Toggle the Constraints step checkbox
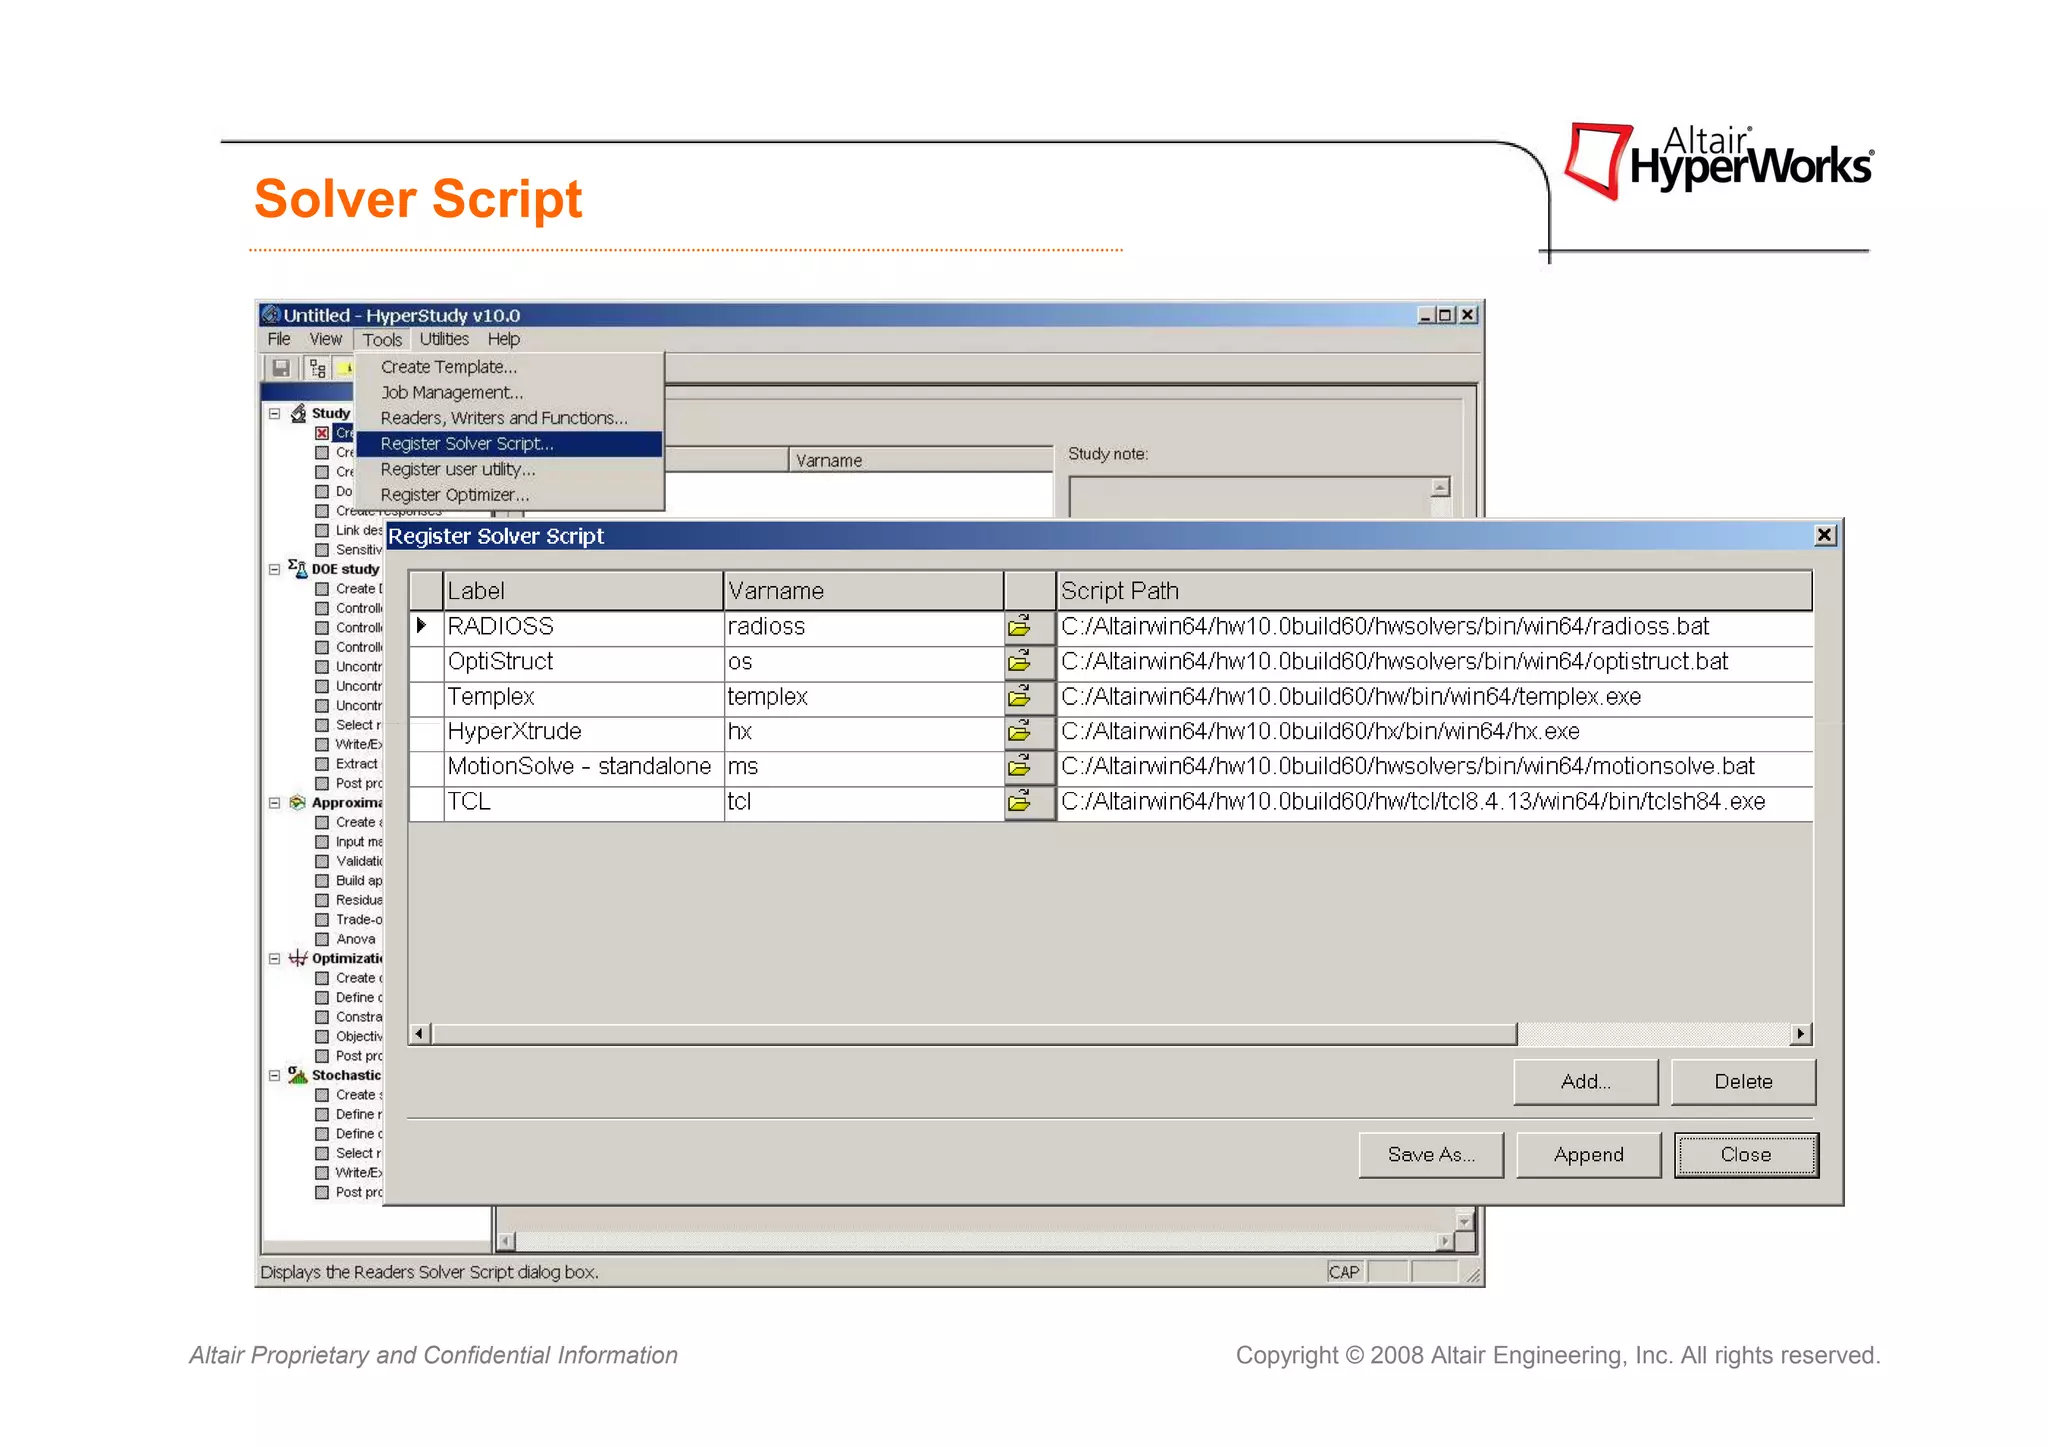Image resolution: width=2048 pixels, height=1447 pixels. (x=322, y=1017)
